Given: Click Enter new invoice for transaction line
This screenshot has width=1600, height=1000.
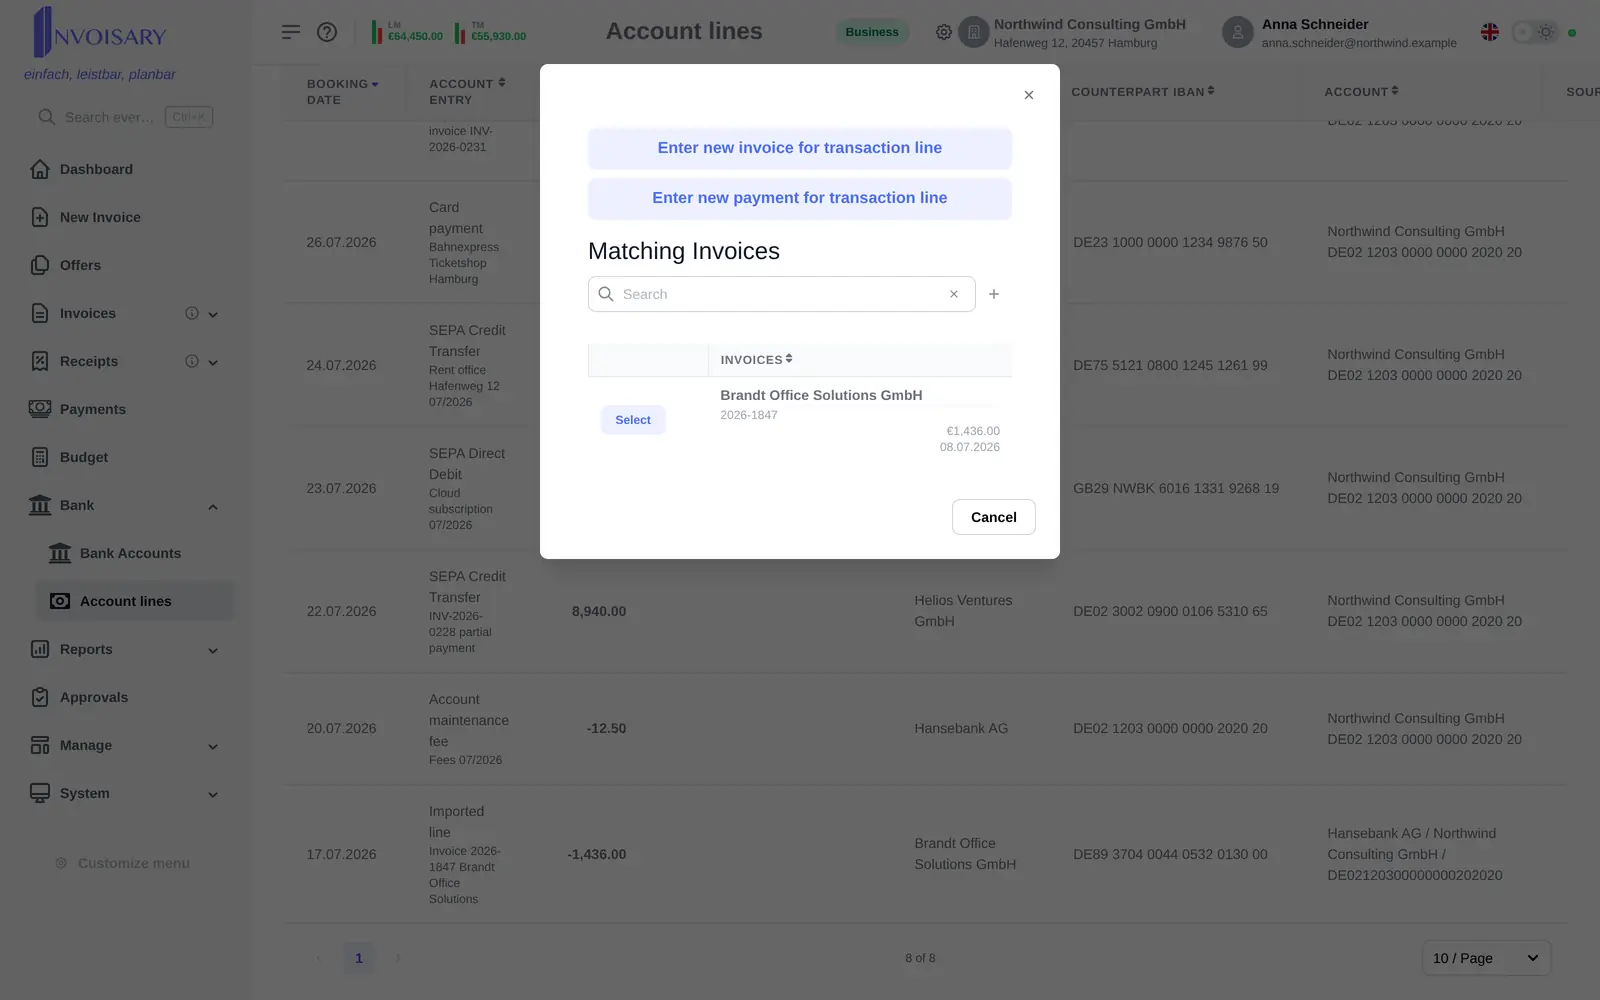Looking at the screenshot, I should point(800,148).
